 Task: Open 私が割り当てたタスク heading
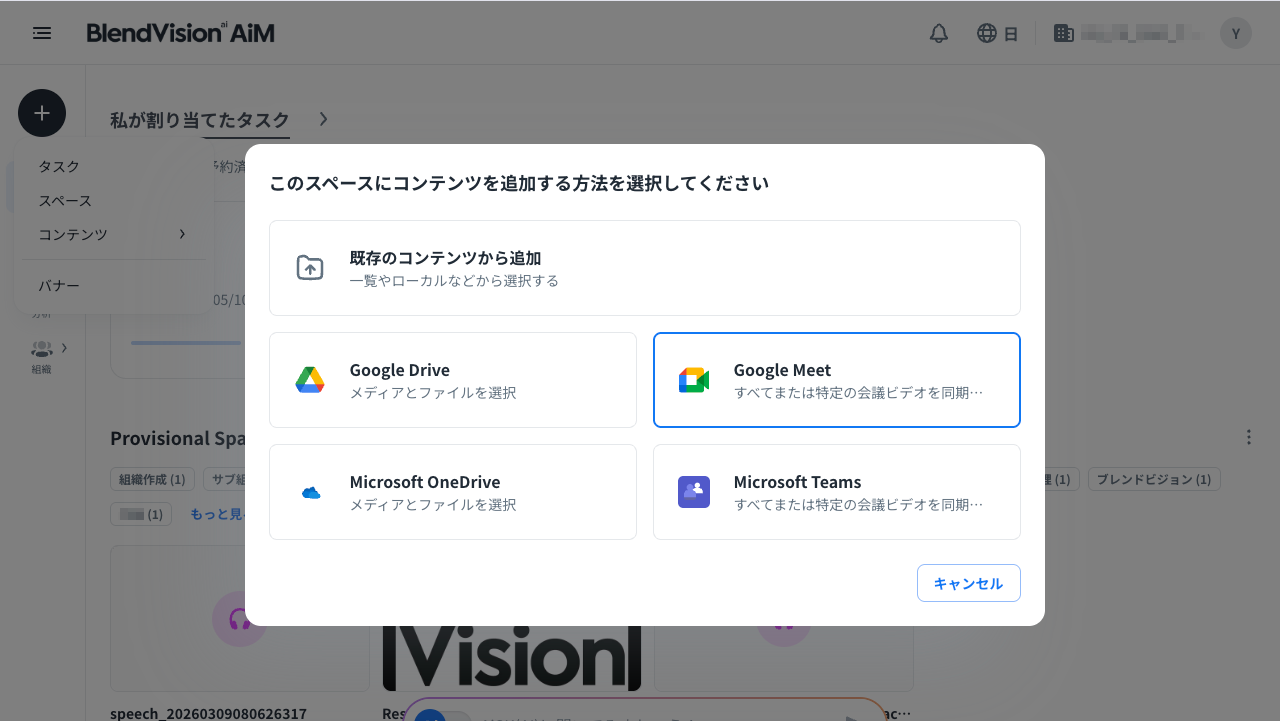[x=200, y=119]
